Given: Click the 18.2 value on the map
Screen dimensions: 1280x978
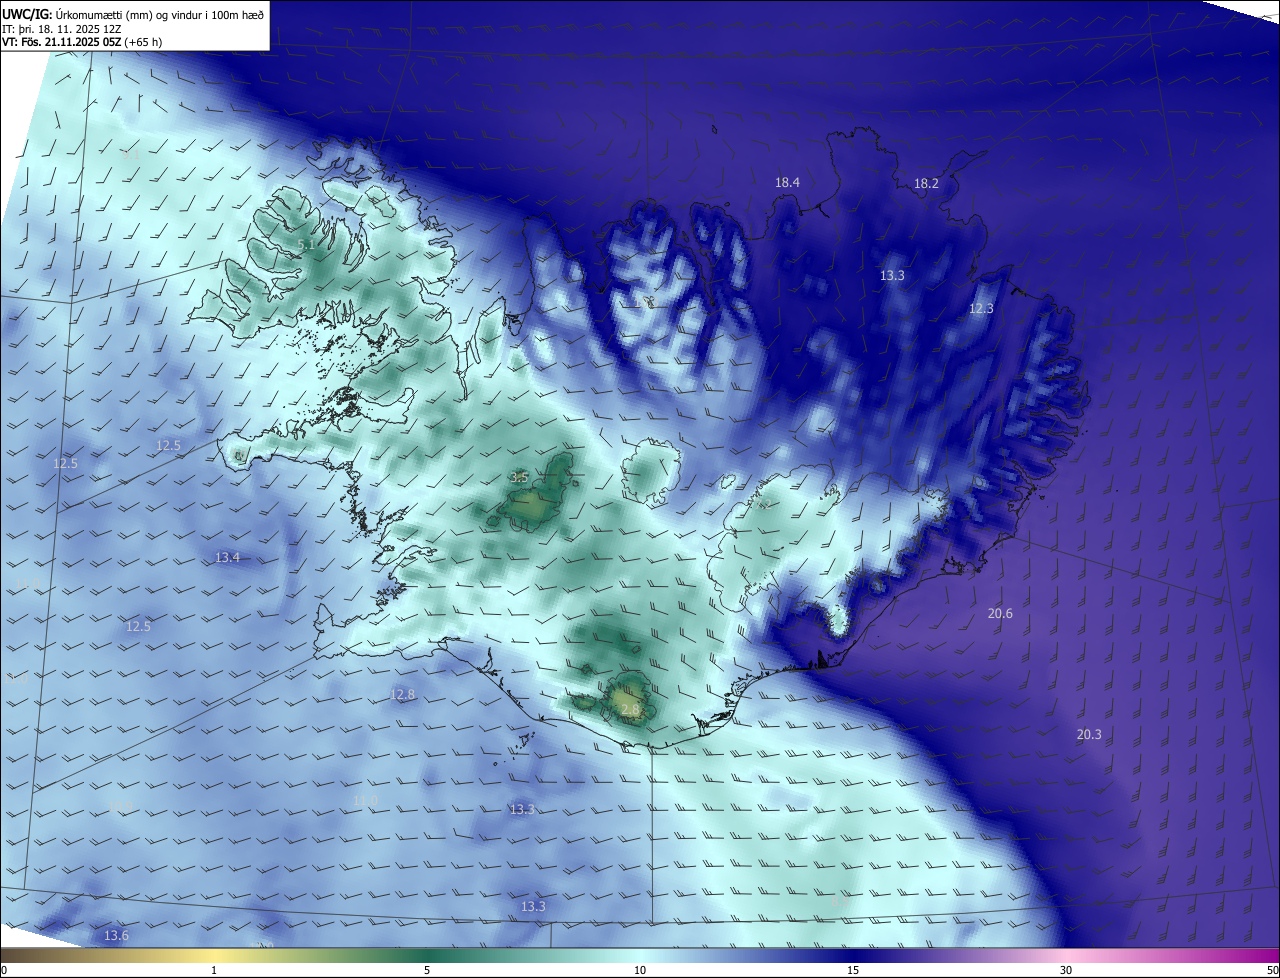Looking at the screenshot, I should point(927,183).
